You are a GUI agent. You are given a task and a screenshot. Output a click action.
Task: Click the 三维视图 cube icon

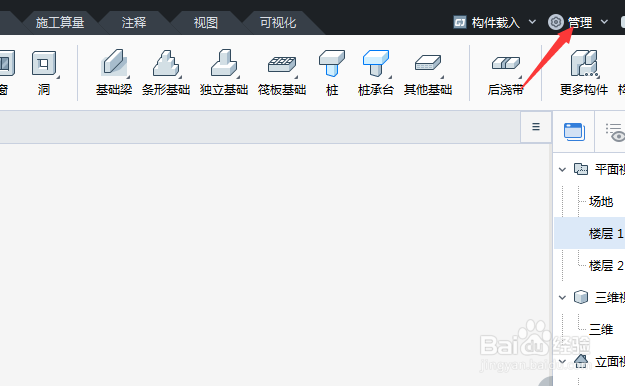pyautogui.click(x=581, y=297)
